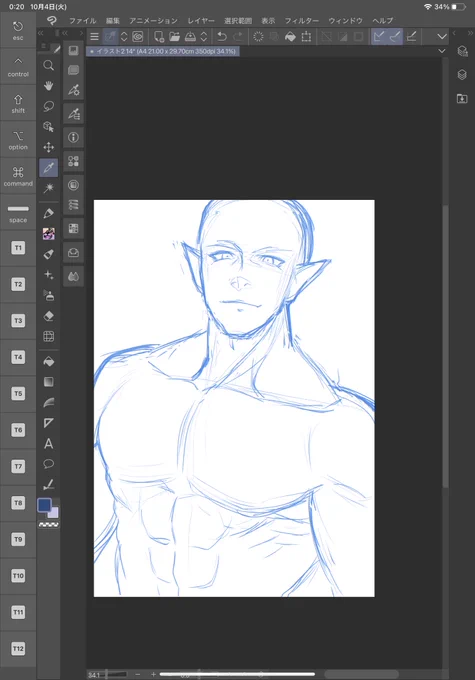
Task: Open the ウィンドウ menu
Action: point(345,20)
